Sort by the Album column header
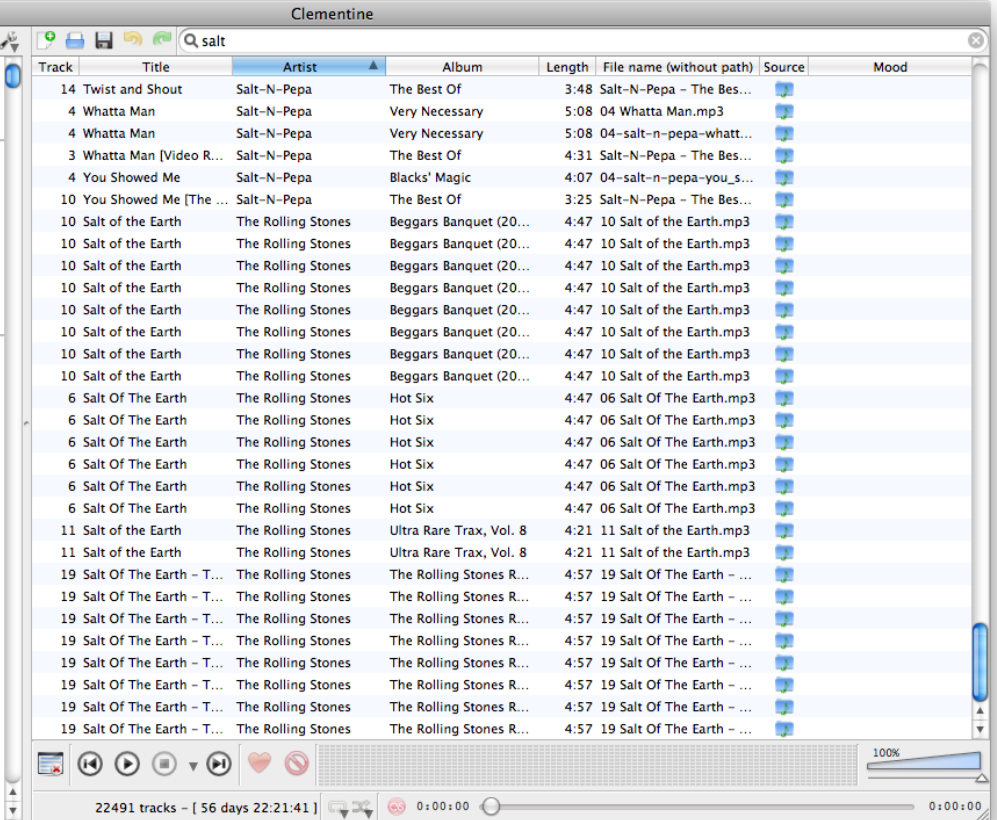 pyautogui.click(x=462, y=67)
